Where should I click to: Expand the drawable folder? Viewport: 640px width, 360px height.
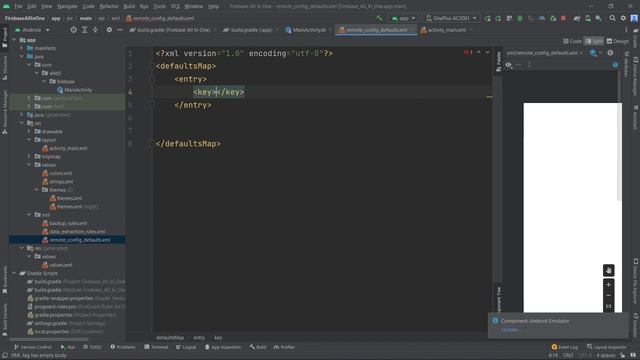point(29,131)
